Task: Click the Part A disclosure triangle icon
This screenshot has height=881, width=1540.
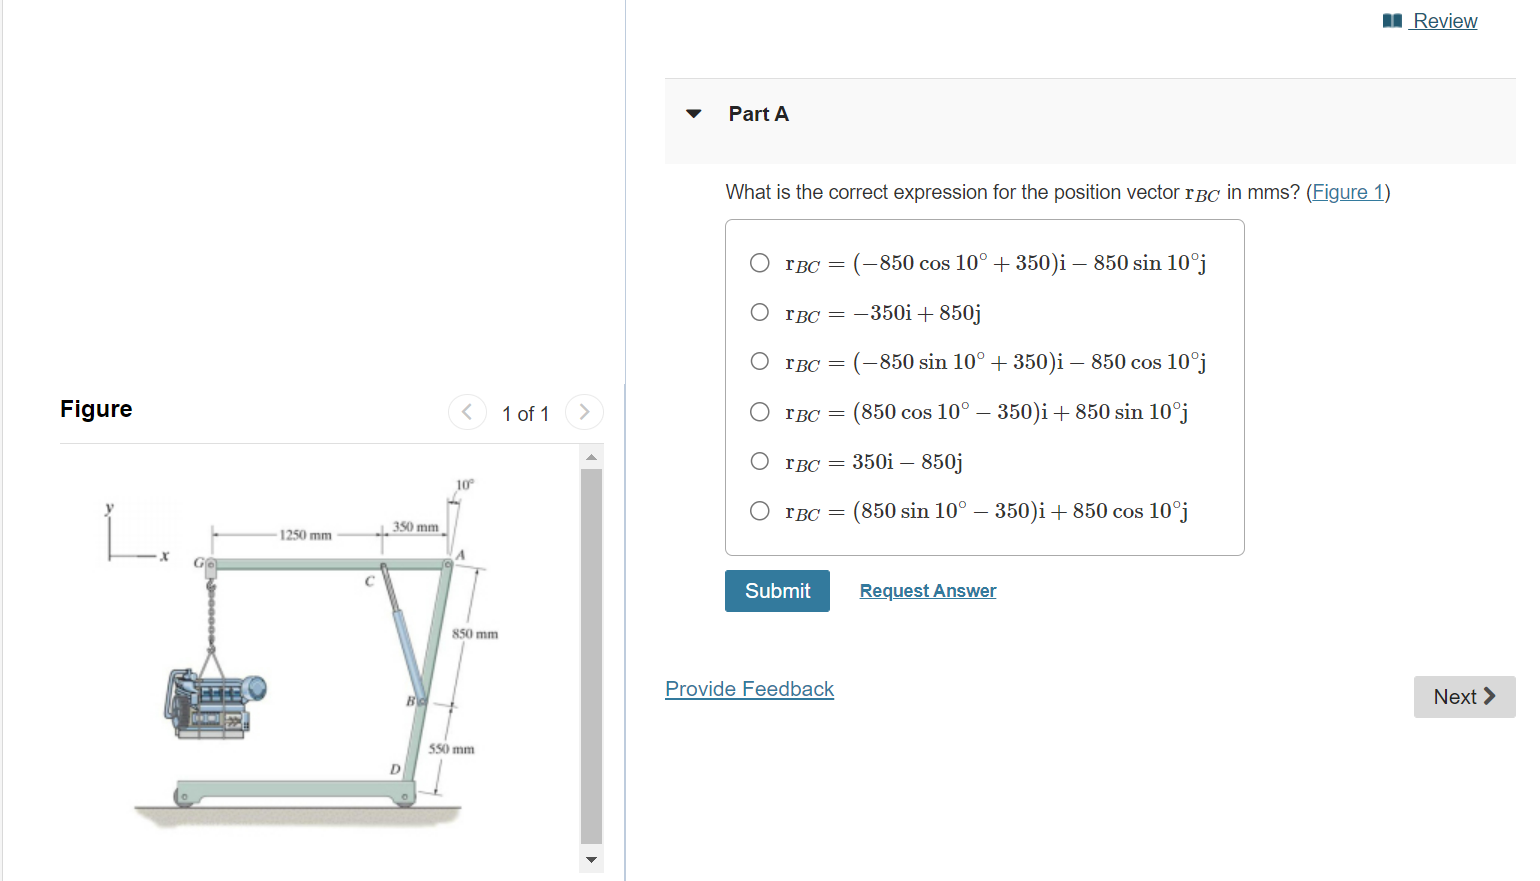Action: 694,114
